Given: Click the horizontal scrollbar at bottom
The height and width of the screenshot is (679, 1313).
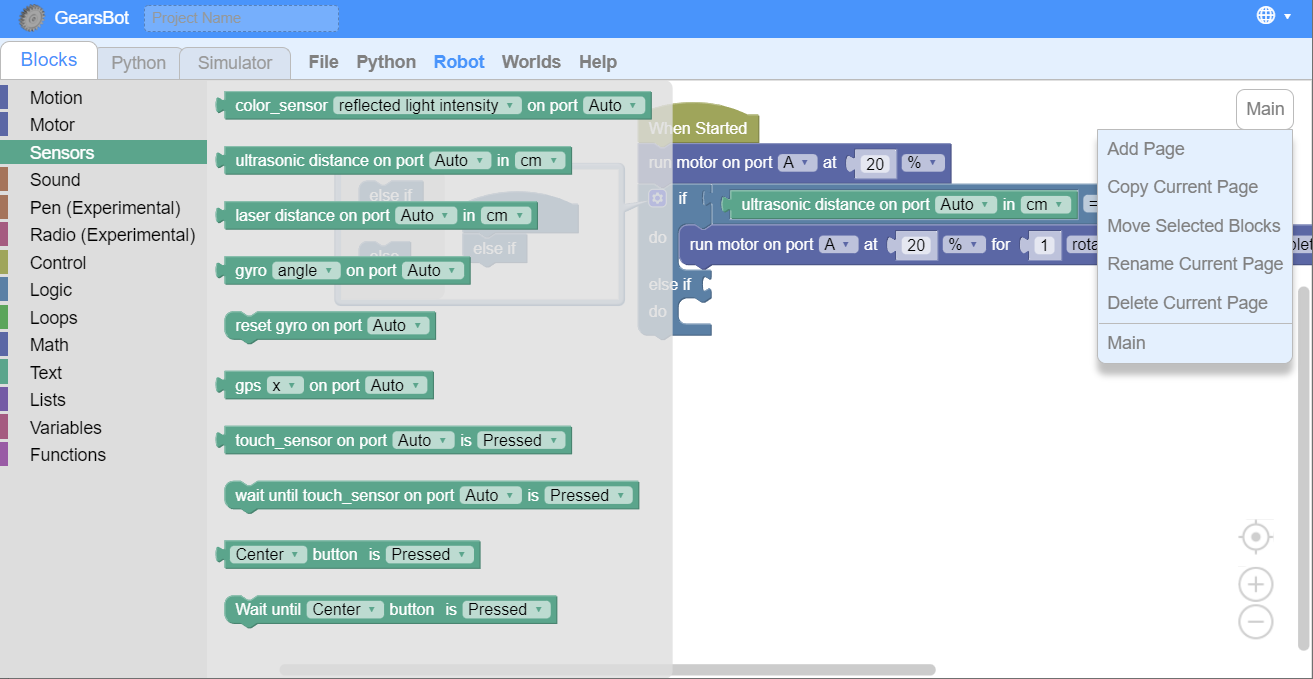Looking at the screenshot, I should tap(607, 670).
